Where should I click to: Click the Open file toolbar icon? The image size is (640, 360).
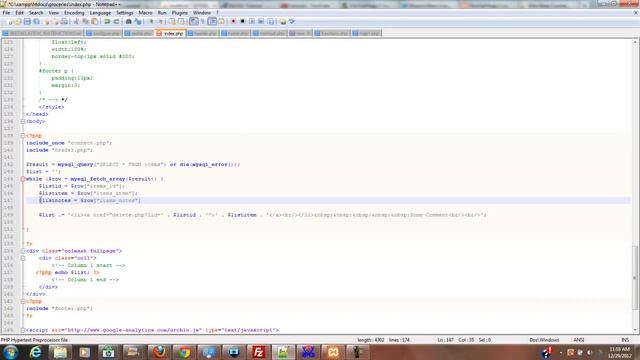click(18, 21)
